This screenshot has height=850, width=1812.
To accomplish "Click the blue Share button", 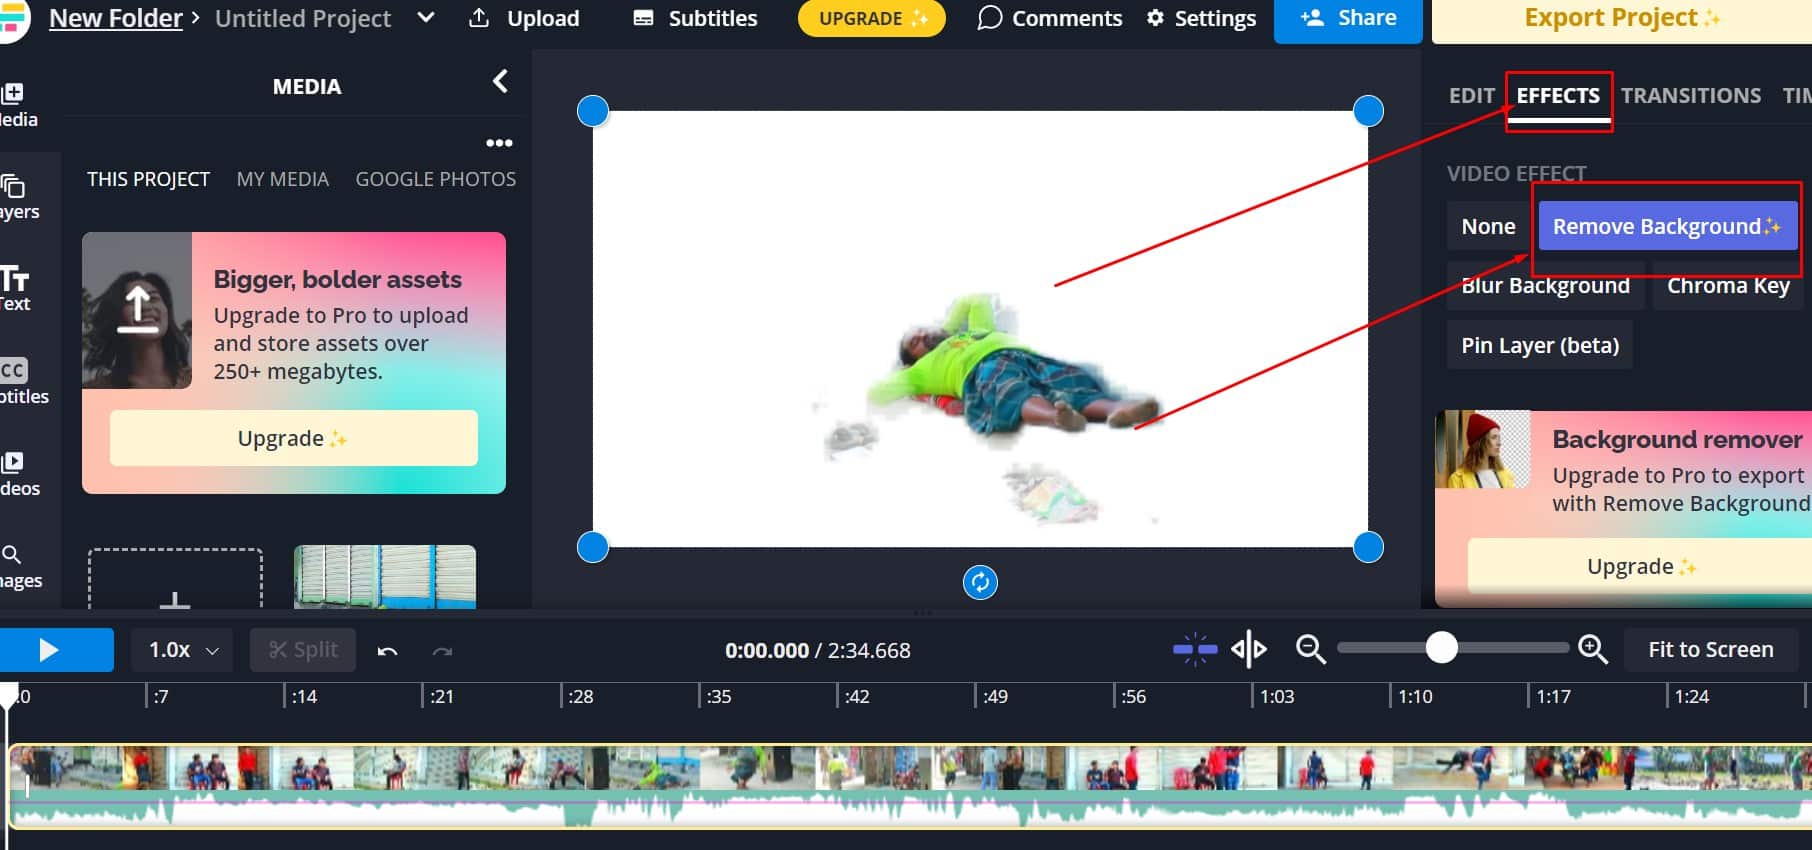I will coord(1348,18).
